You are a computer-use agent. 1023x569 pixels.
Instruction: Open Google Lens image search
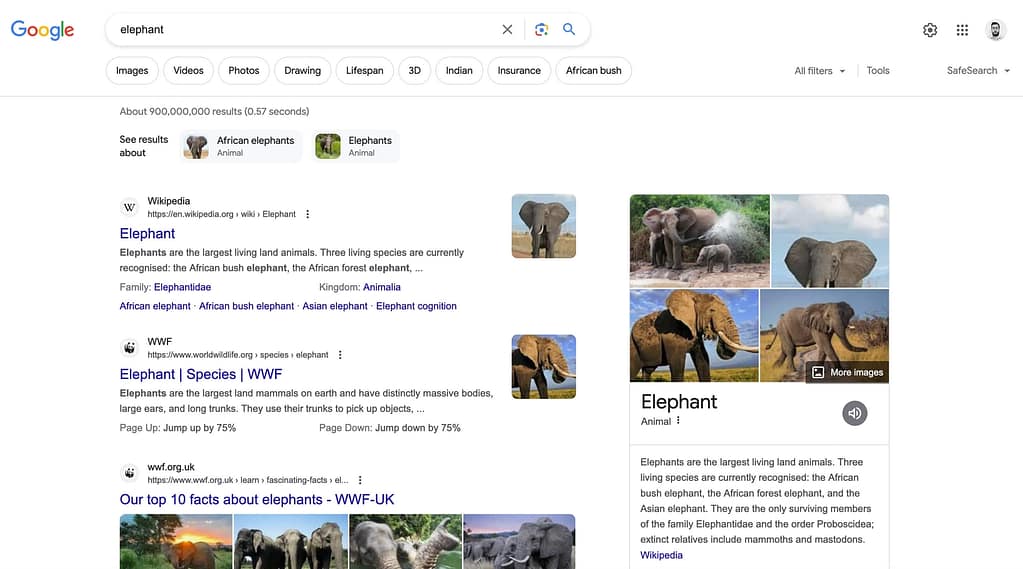coord(541,30)
